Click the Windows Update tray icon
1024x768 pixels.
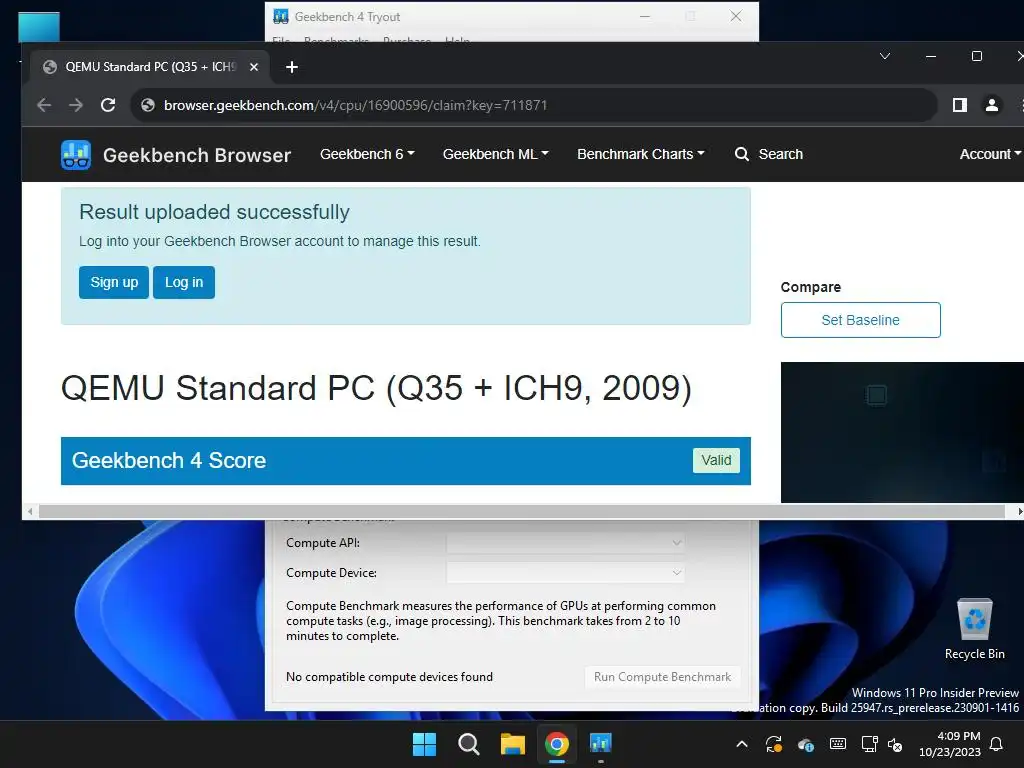click(774, 744)
